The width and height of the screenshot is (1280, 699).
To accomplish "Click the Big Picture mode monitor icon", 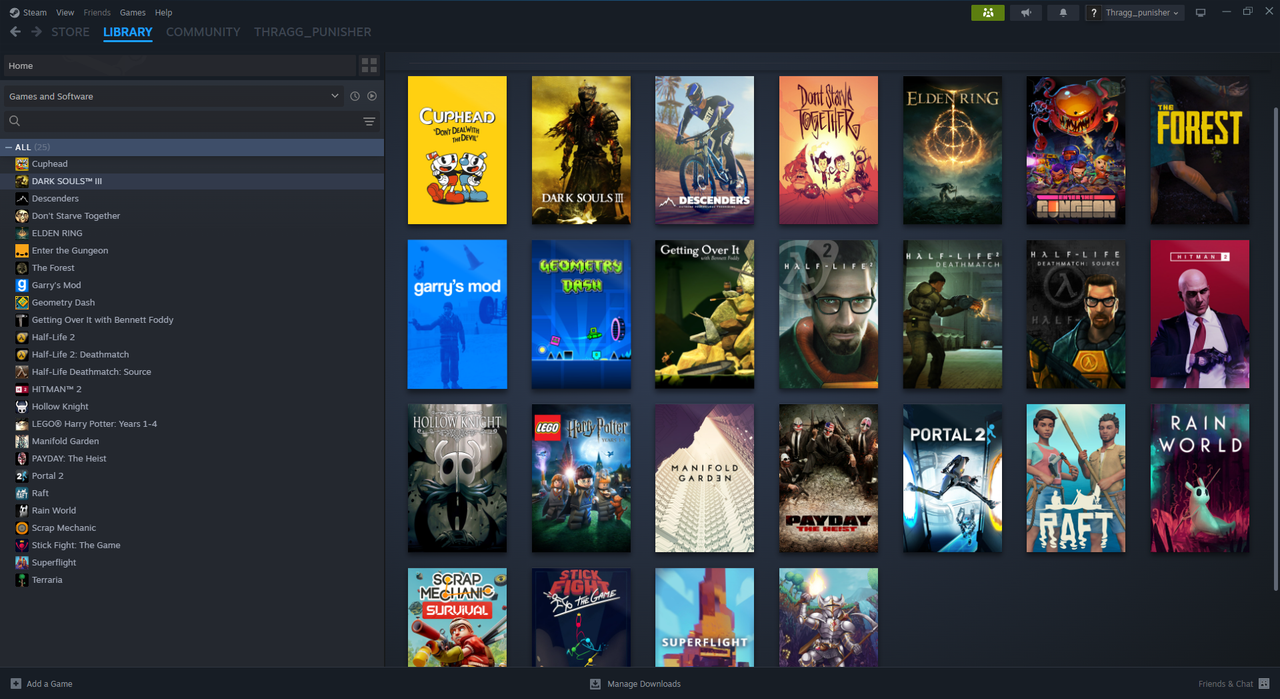I will [x=1201, y=12].
